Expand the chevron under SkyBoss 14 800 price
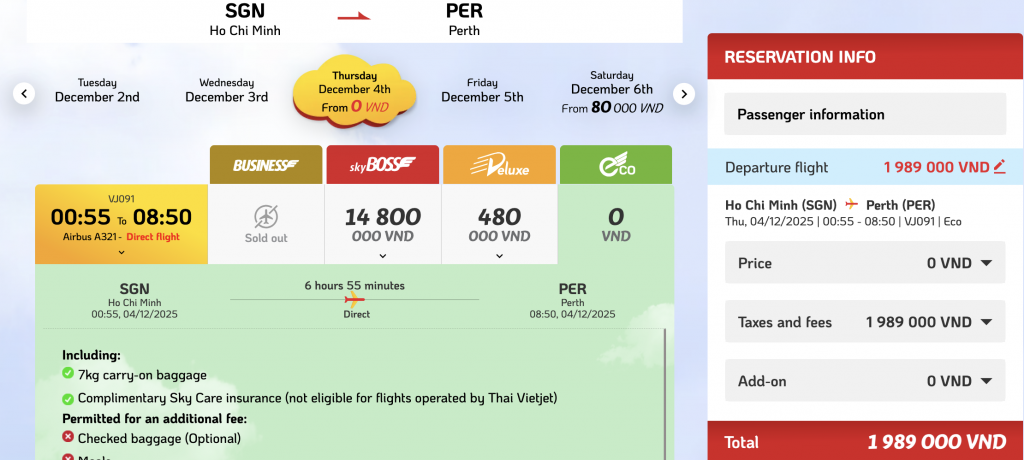 coord(383,256)
